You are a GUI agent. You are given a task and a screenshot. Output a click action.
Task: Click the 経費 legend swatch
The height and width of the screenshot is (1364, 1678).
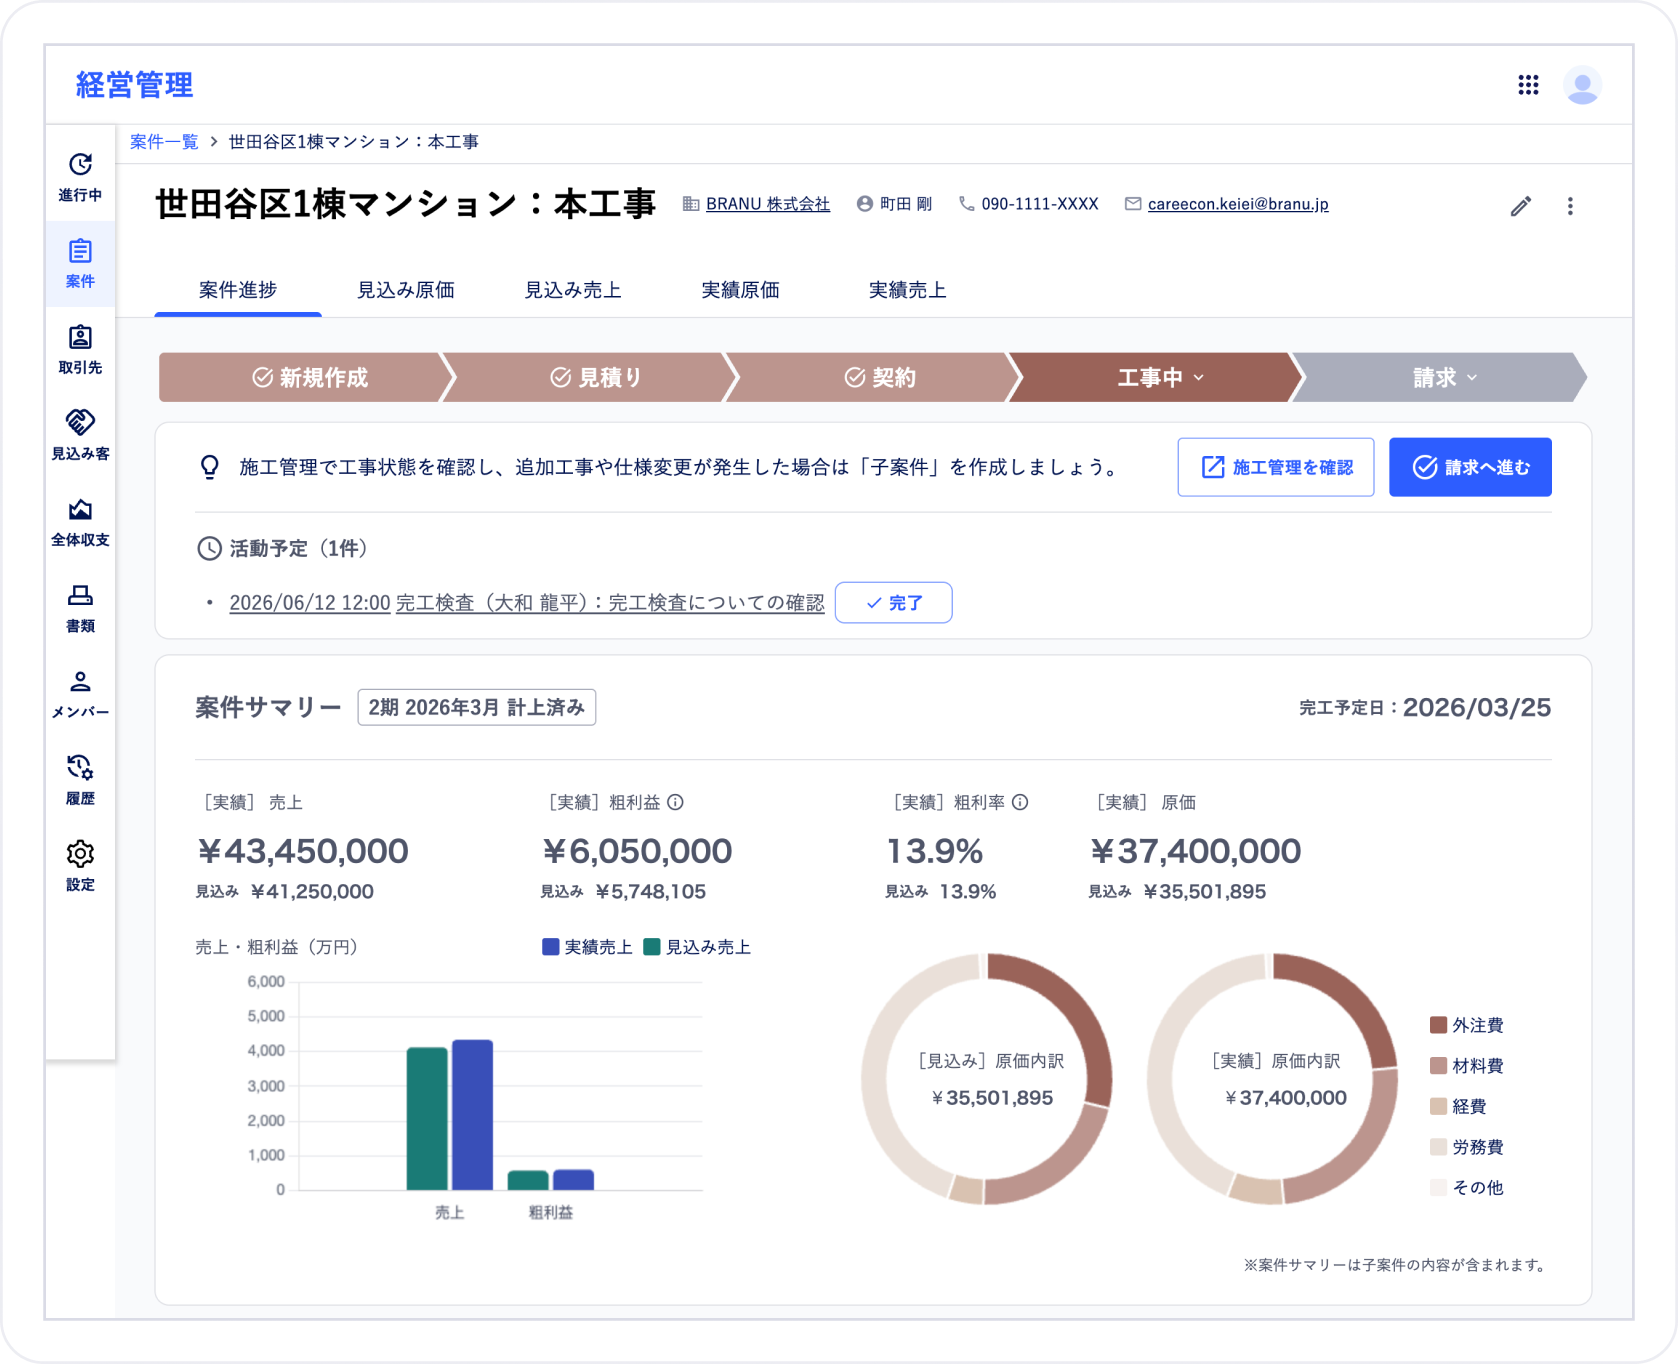1439,1106
